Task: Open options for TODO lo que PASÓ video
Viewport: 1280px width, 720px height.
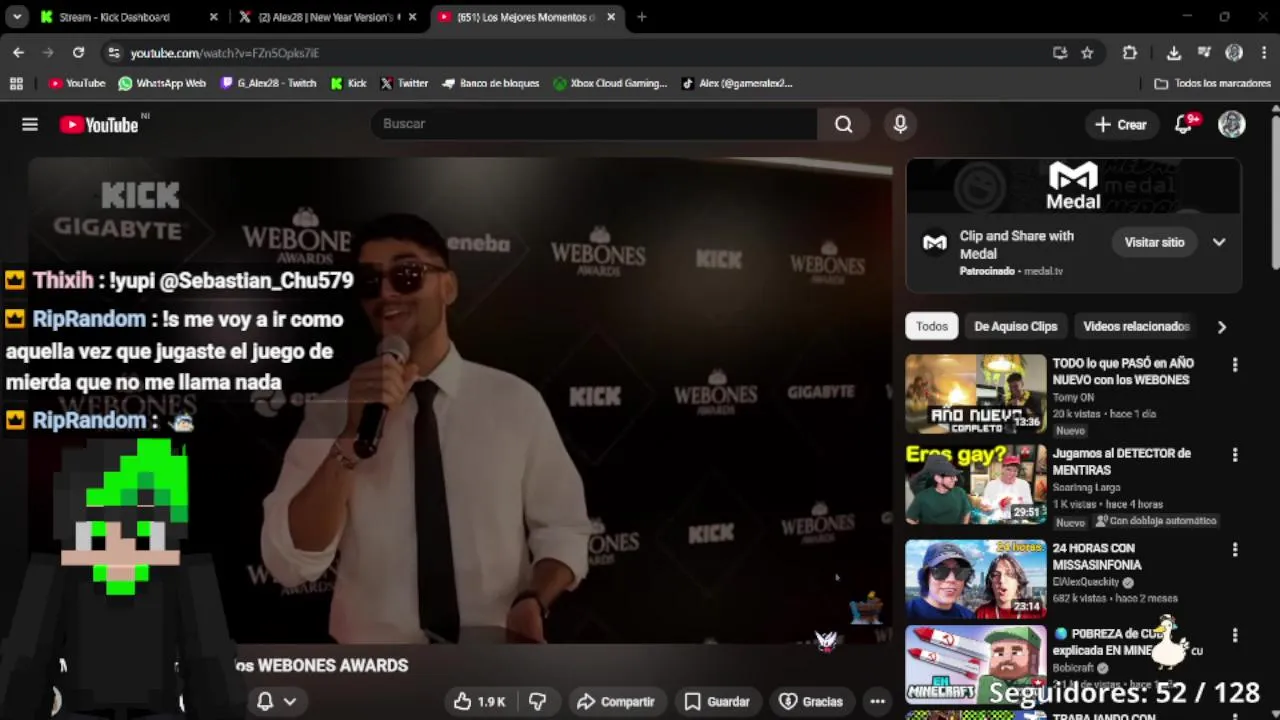Action: 1235,365
